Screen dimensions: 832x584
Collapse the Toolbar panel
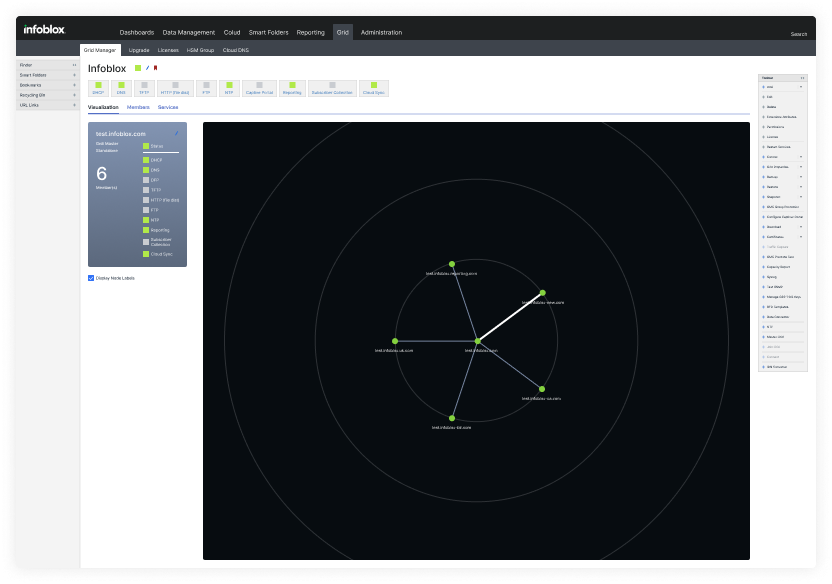[802, 77]
